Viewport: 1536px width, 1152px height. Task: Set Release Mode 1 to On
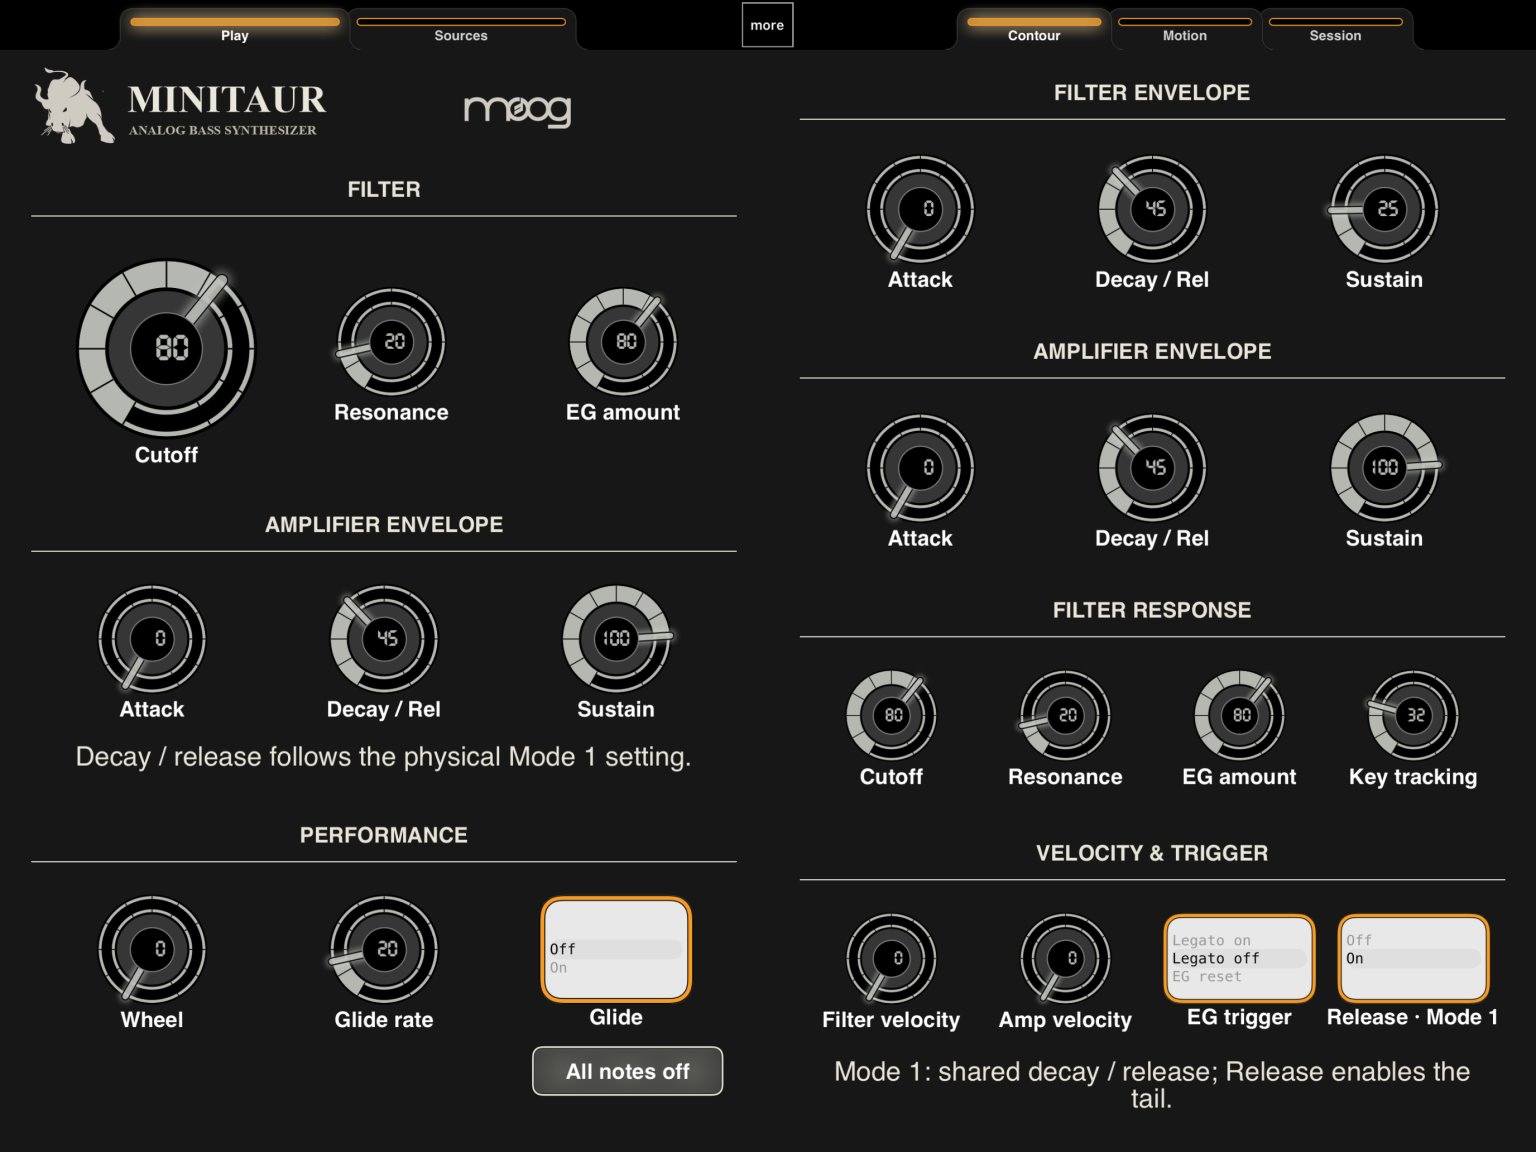click(x=1412, y=958)
